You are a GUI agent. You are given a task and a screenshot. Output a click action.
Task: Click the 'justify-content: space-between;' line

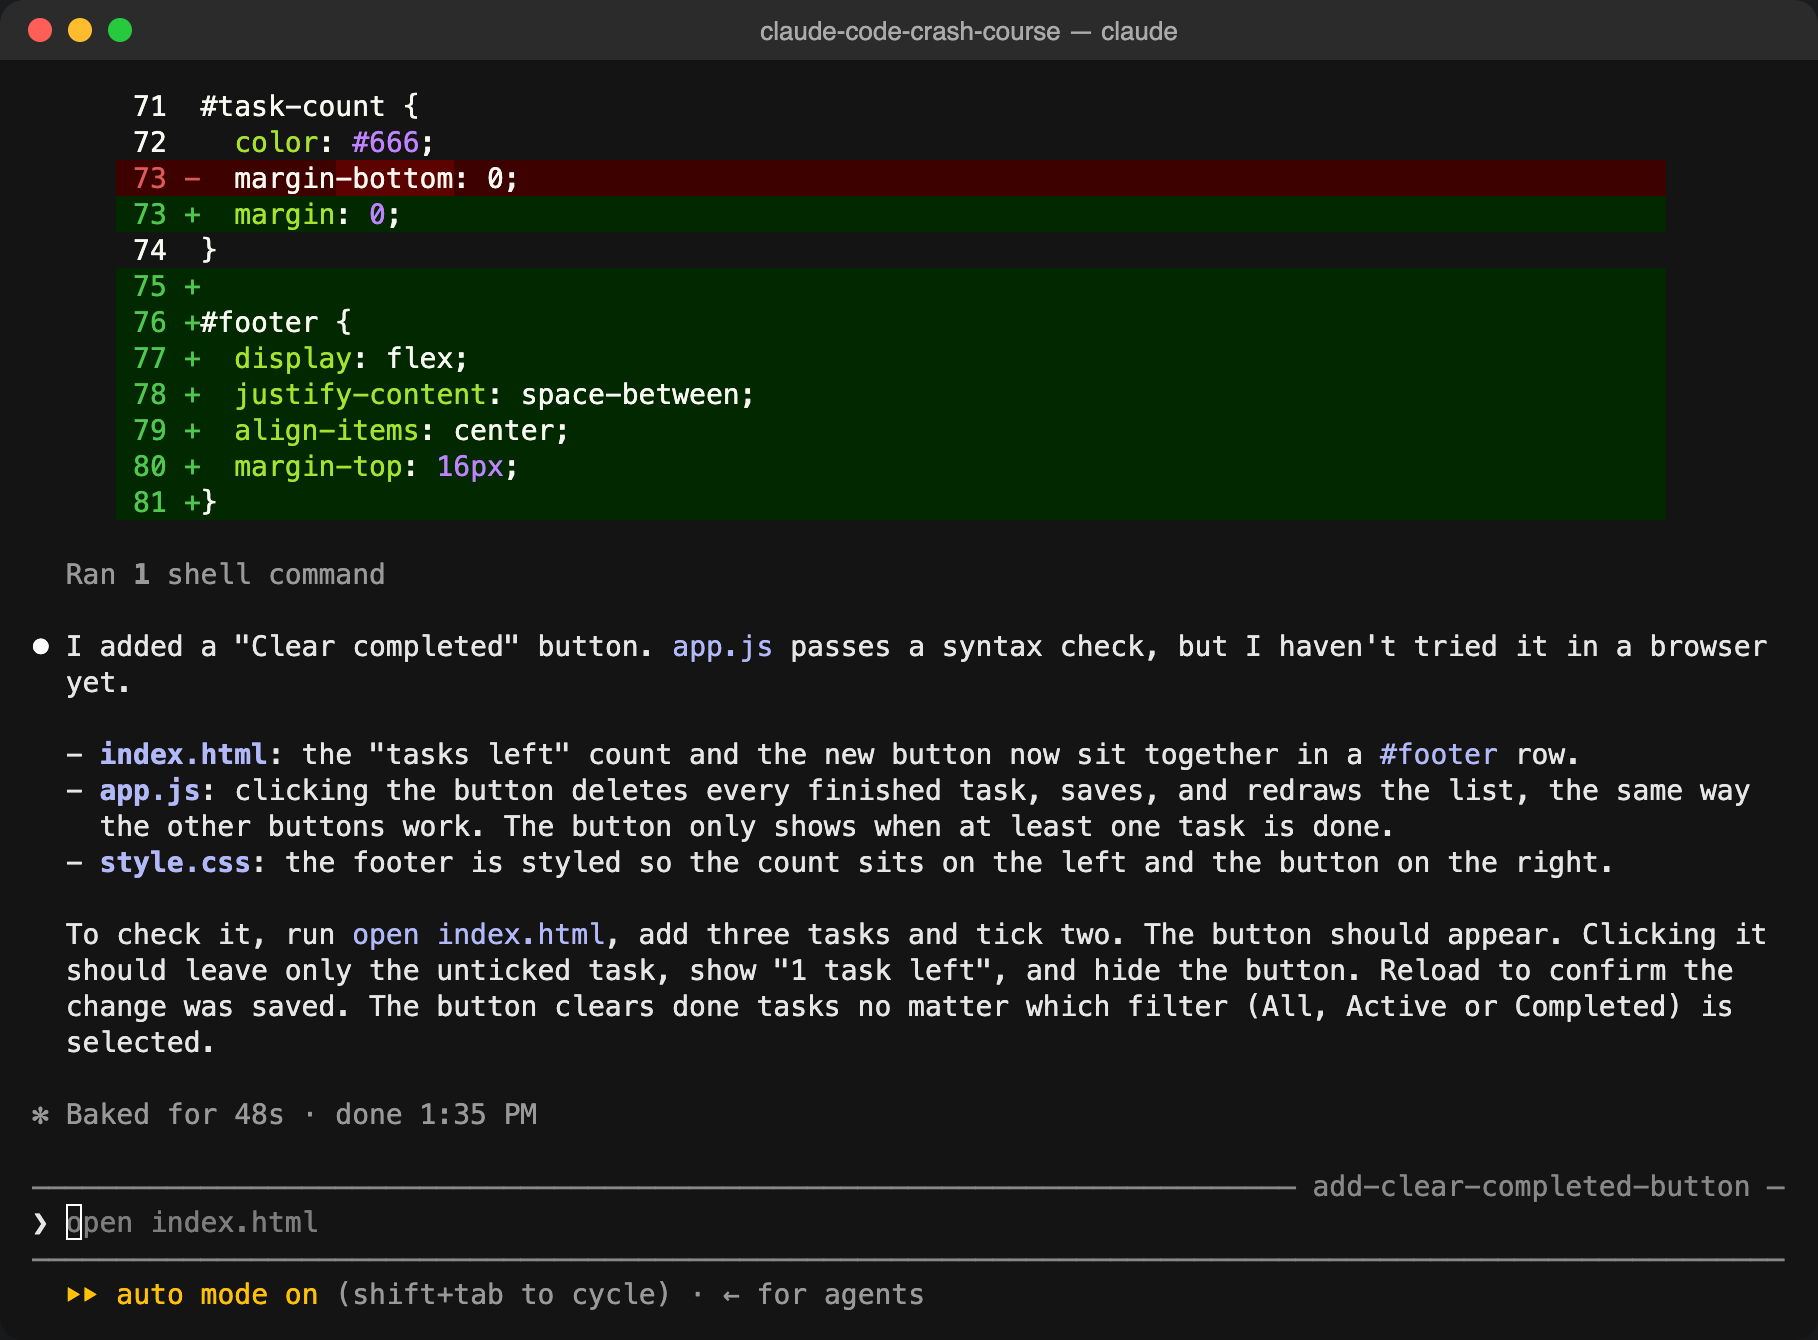tap(891, 394)
